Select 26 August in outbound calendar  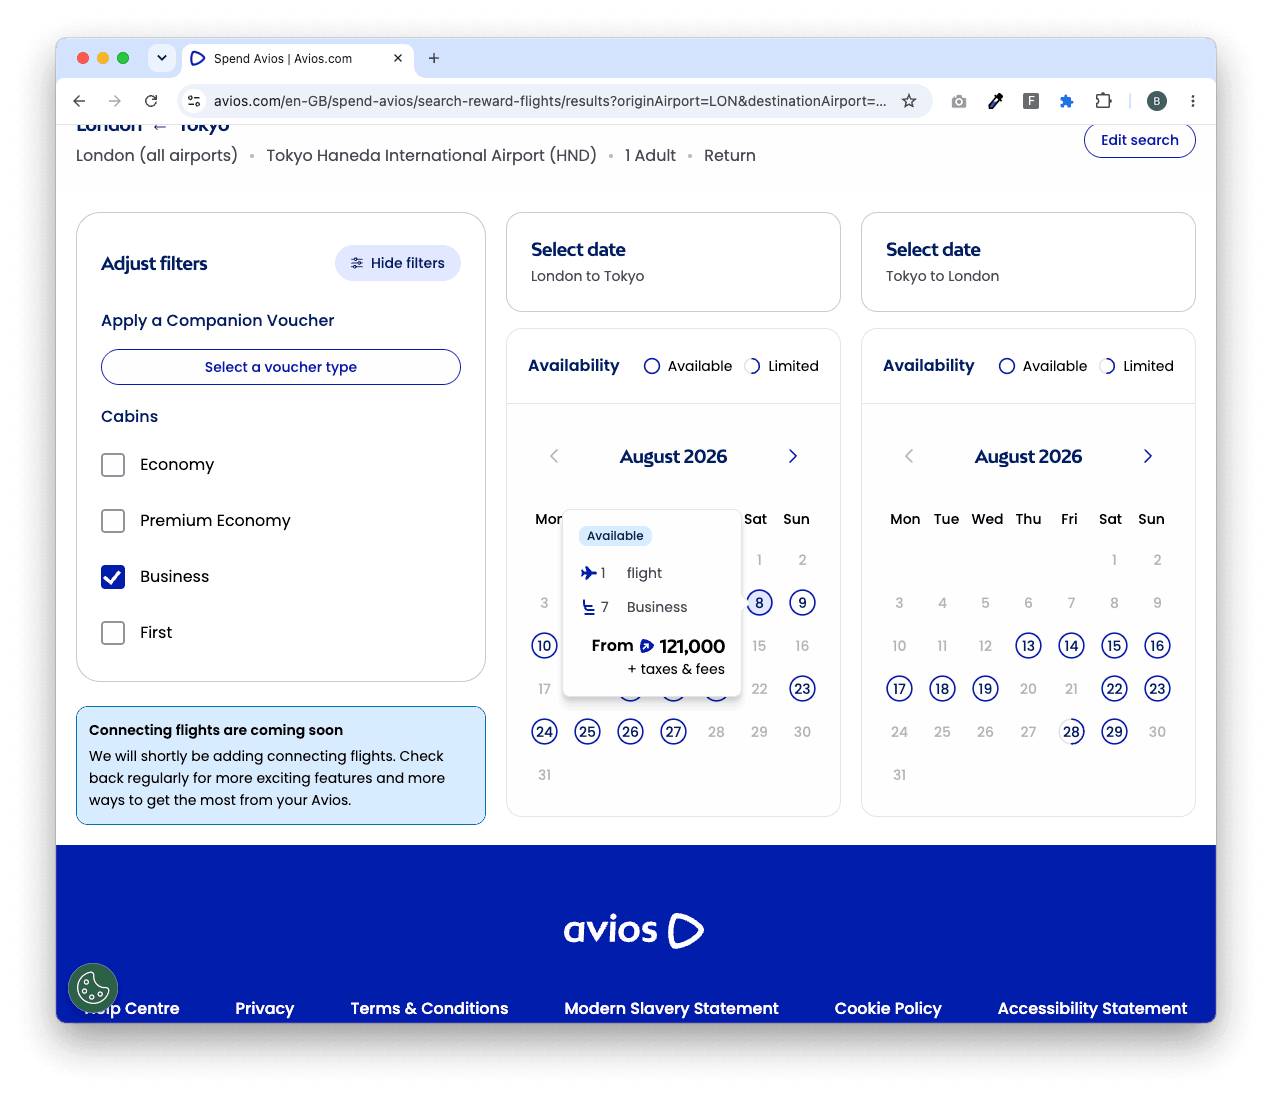630,732
